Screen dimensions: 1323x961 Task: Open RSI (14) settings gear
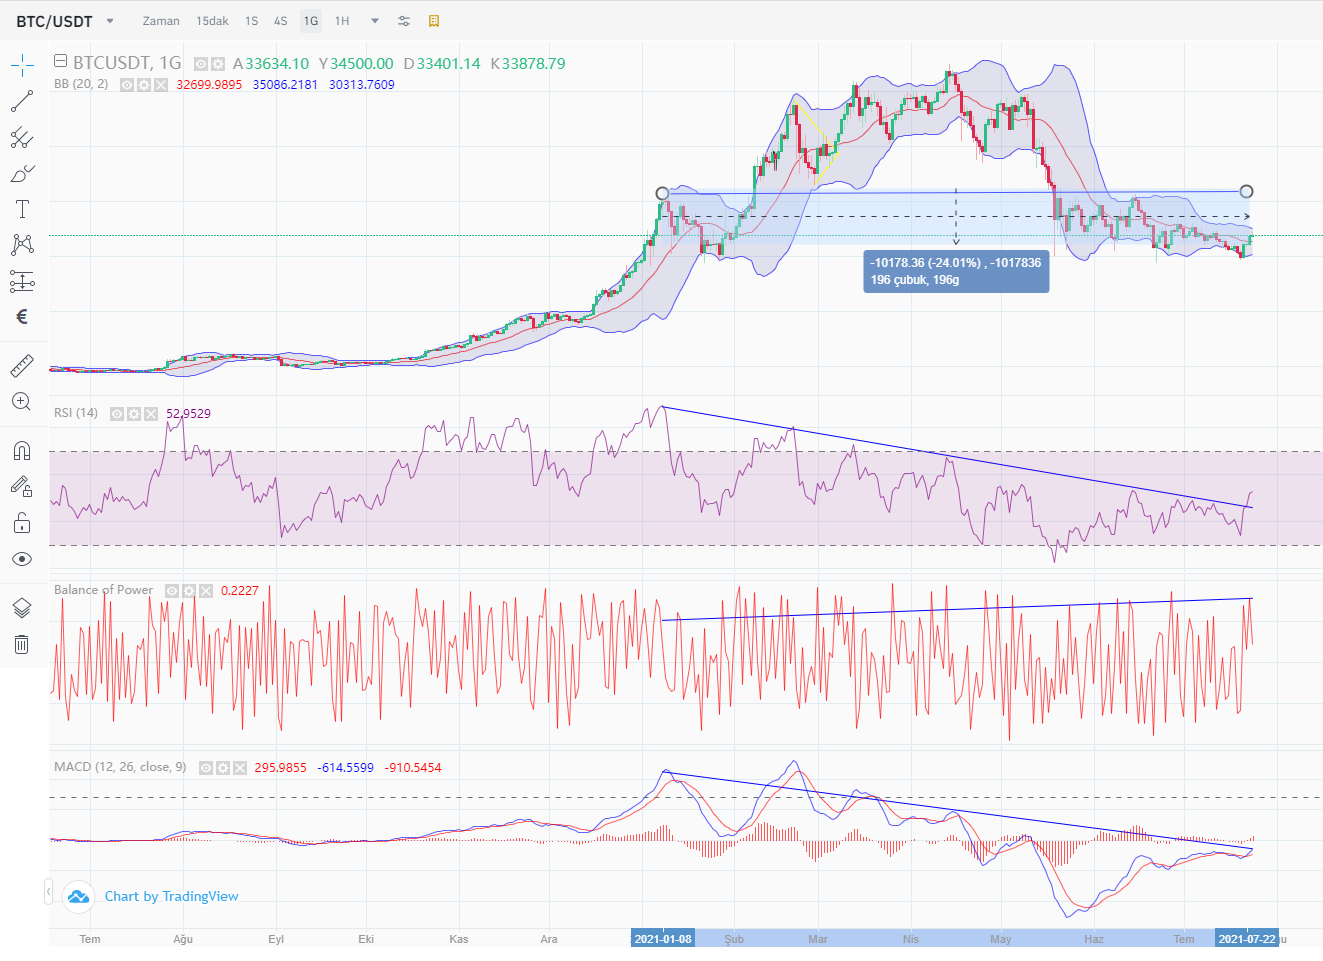[134, 414]
